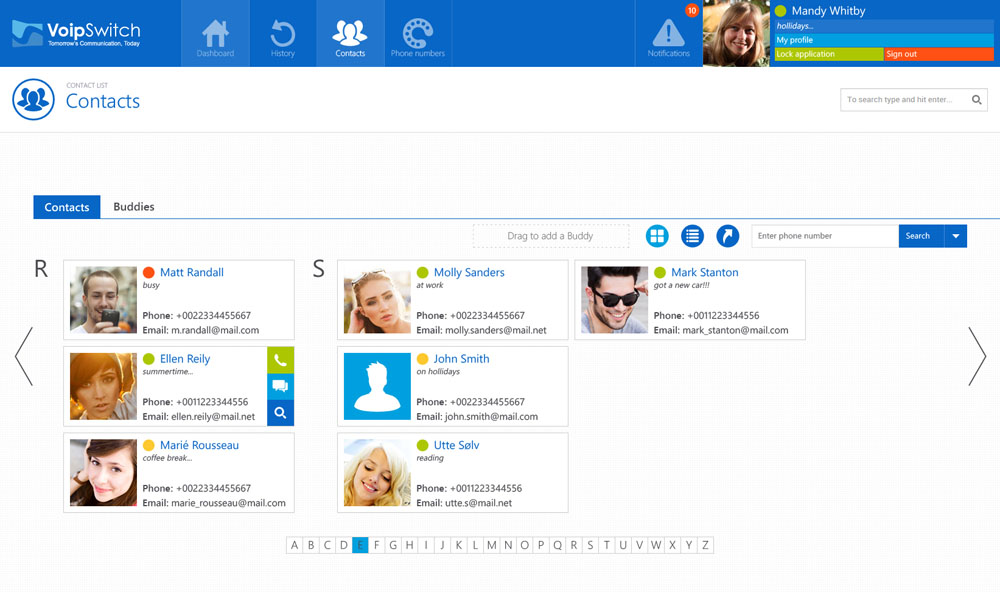Focus the Enter phone number field

pos(824,236)
